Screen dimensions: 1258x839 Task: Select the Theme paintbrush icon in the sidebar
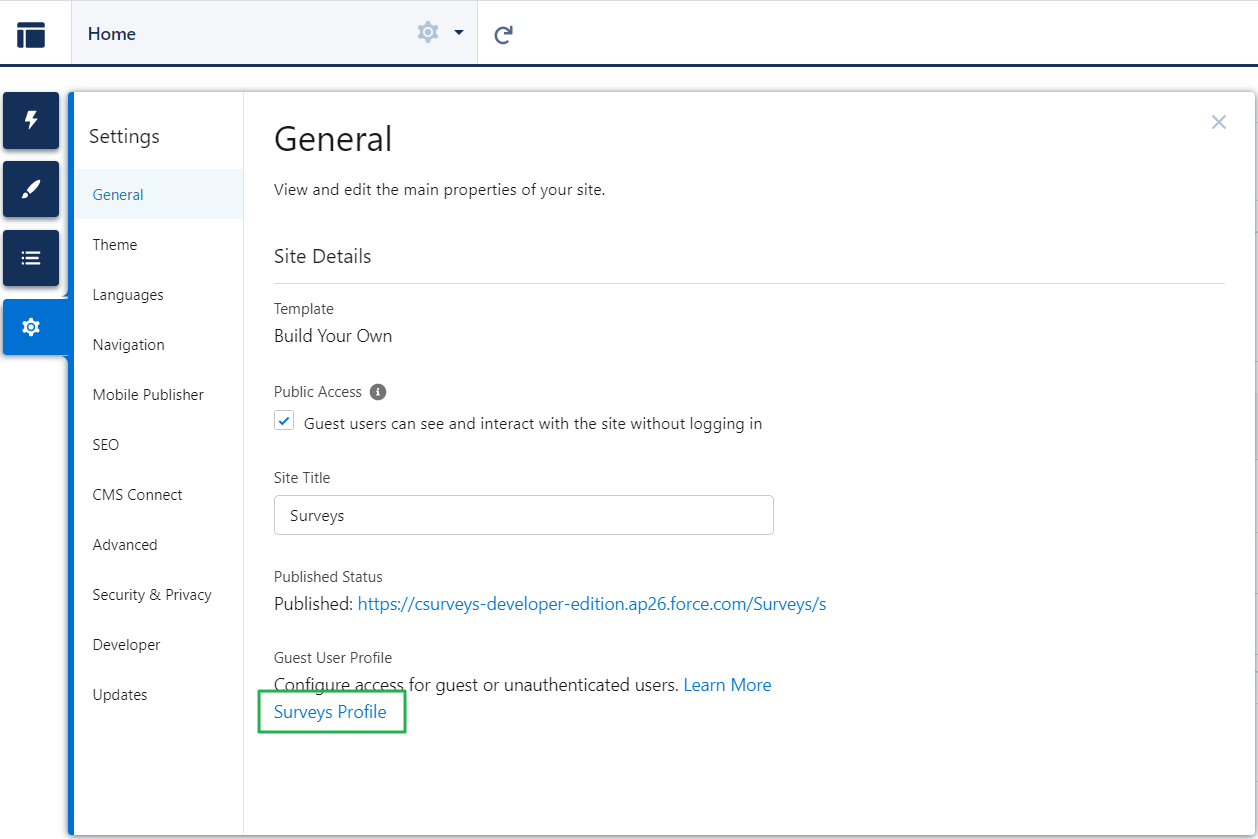(31, 189)
